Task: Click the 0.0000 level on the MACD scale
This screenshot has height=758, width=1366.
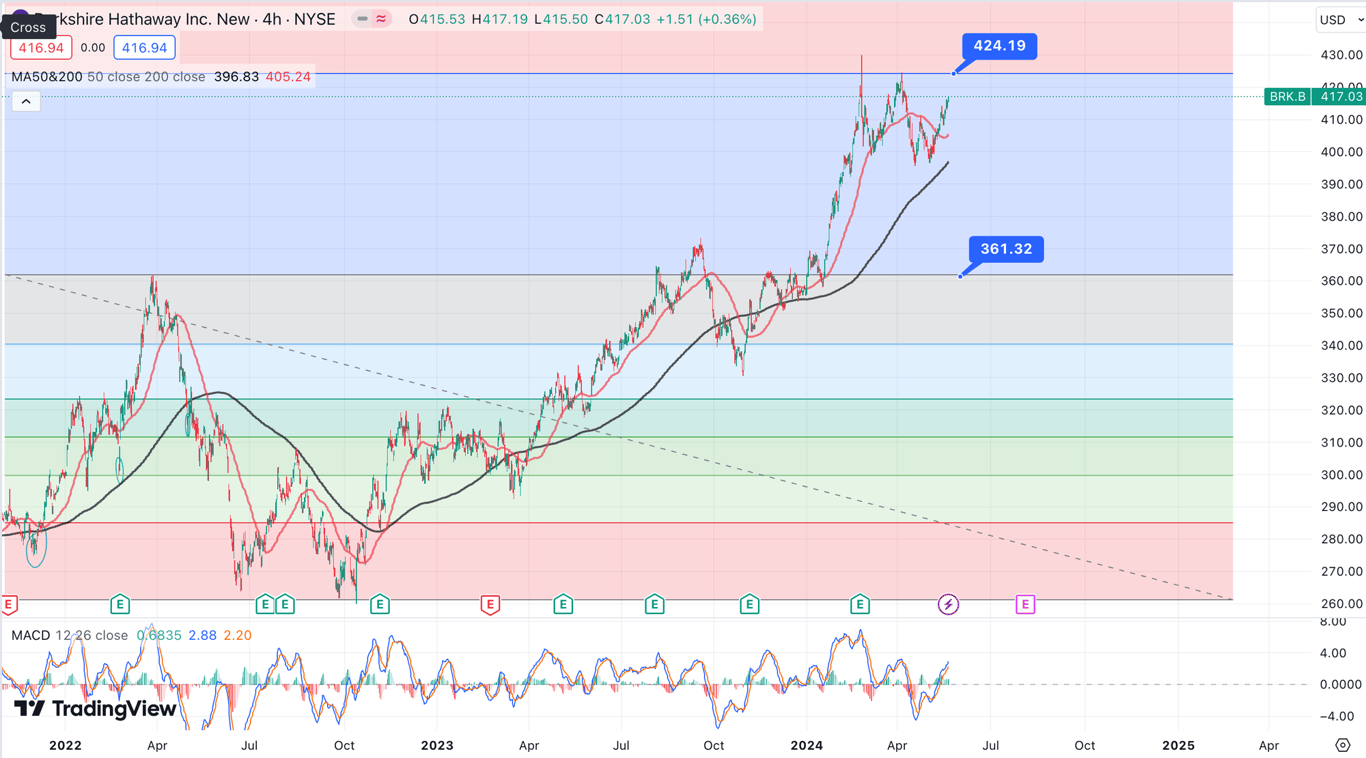Action: [x=1340, y=685]
